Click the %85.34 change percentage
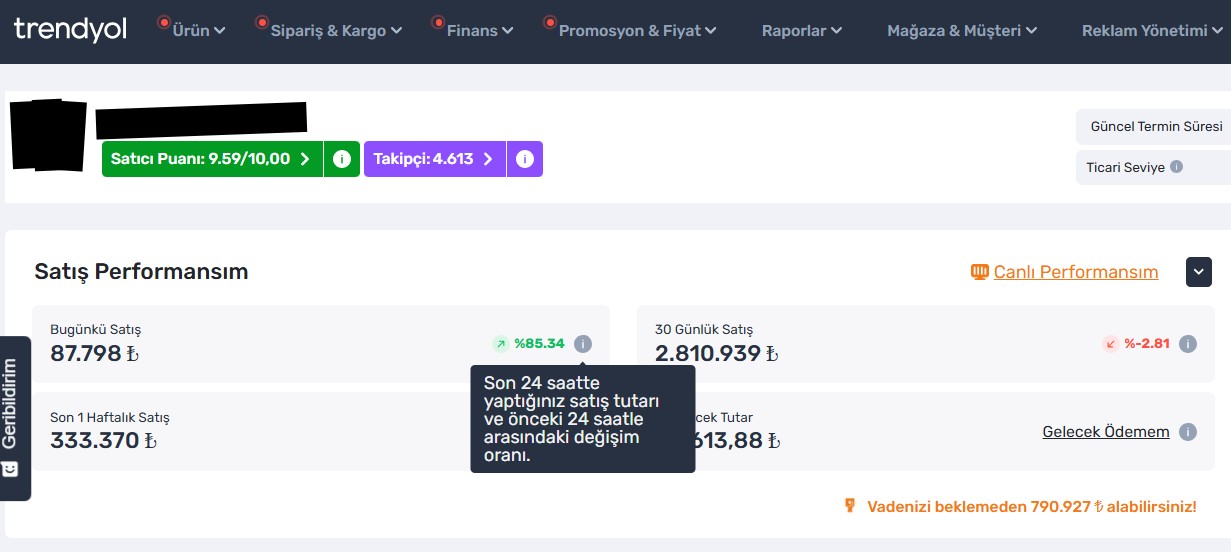1231x552 pixels. (x=539, y=344)
